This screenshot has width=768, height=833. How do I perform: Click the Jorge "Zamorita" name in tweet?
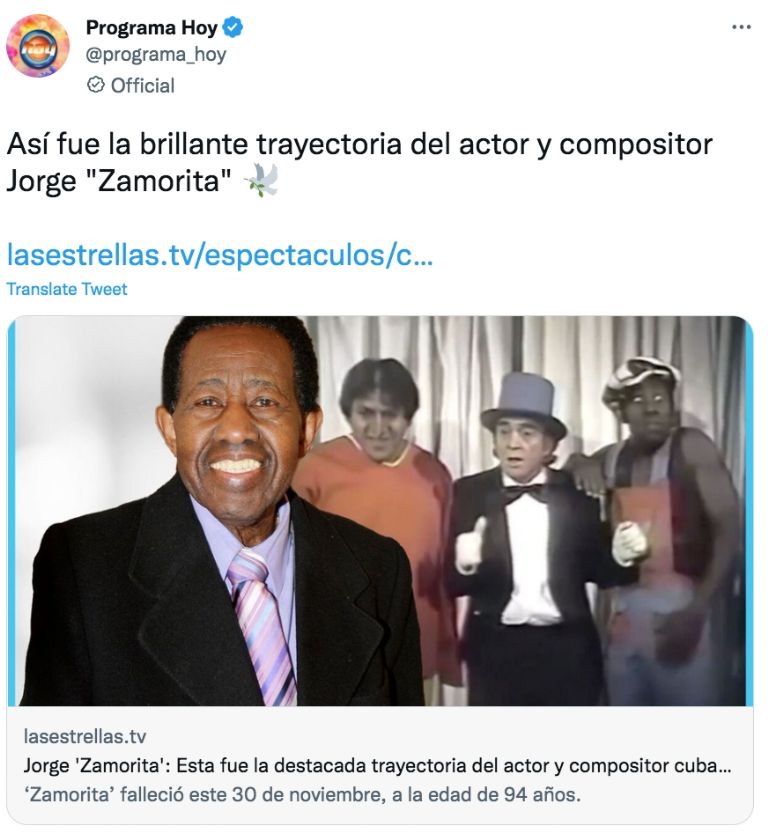pyautogui.click(x=120, y=181)
